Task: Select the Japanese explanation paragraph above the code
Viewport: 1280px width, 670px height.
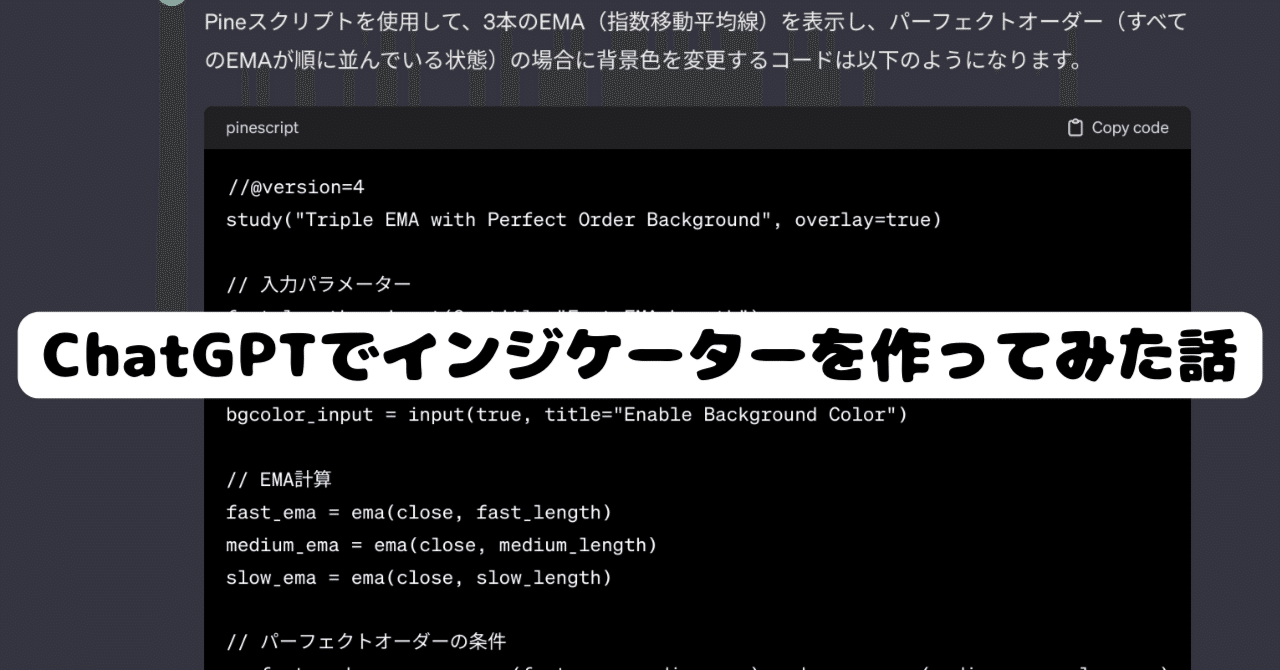Action: pos(693,38)
